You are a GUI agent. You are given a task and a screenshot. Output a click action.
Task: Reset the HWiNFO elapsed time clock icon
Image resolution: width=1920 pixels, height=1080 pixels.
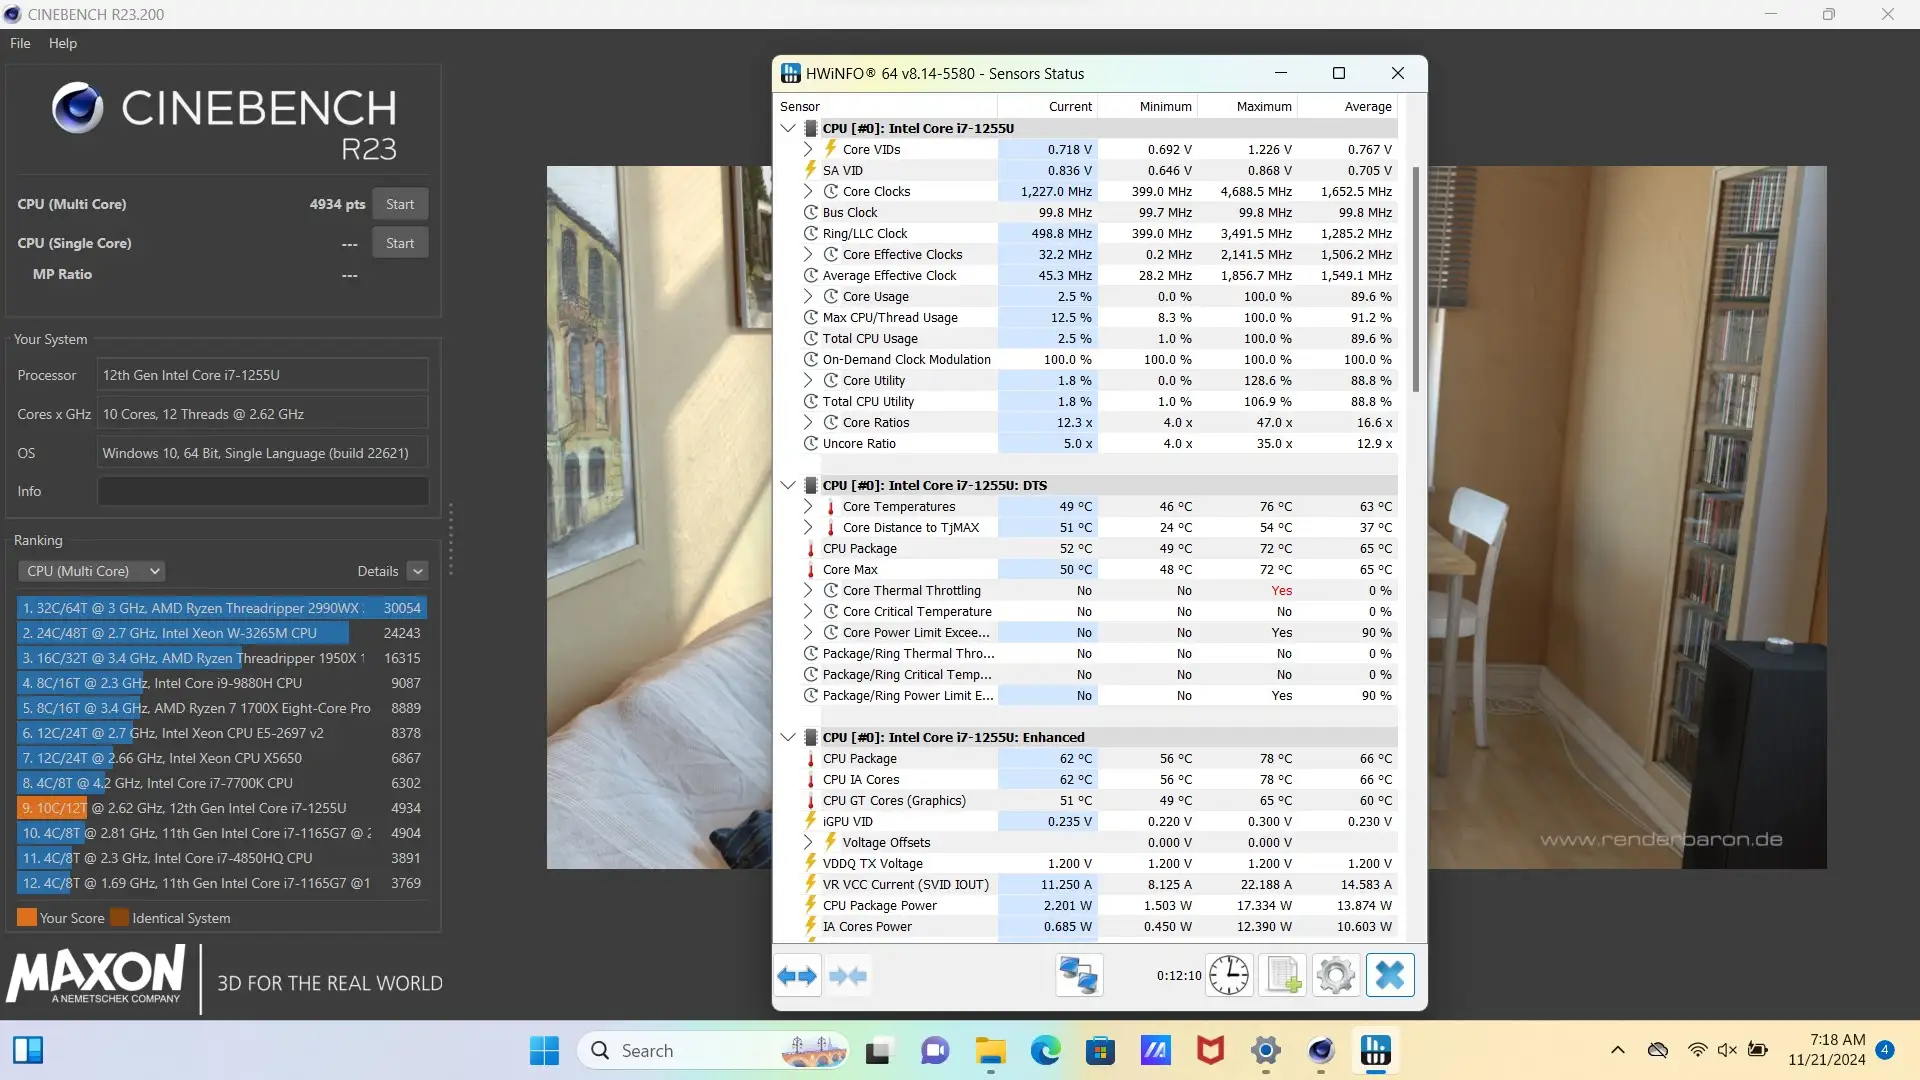click(x=1229, y=975)
